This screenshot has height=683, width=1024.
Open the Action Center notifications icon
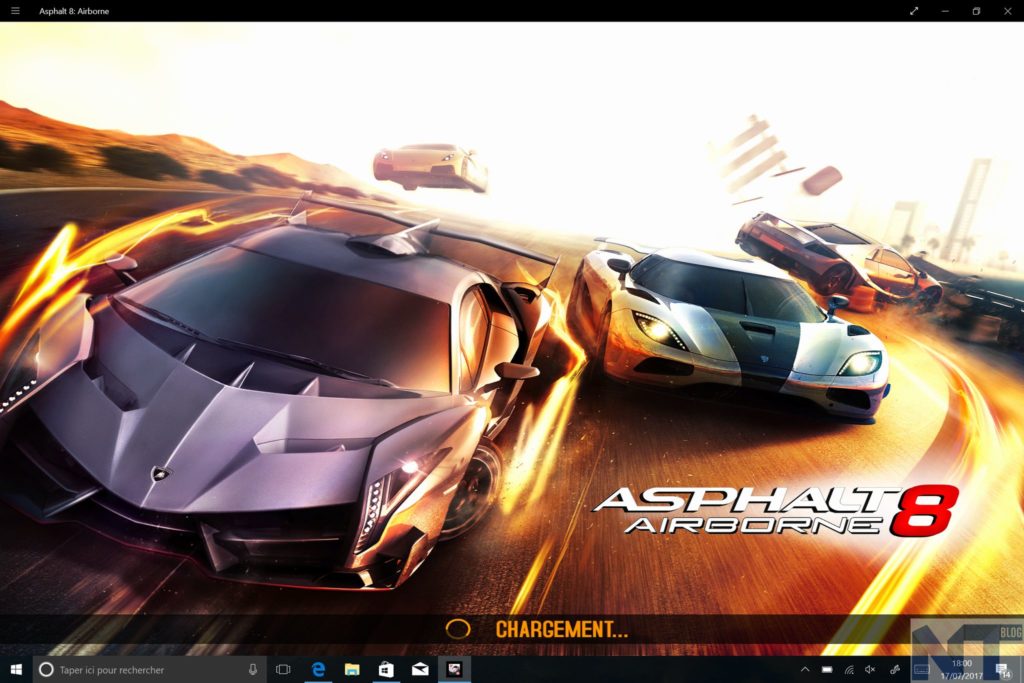pos(1002,669)
